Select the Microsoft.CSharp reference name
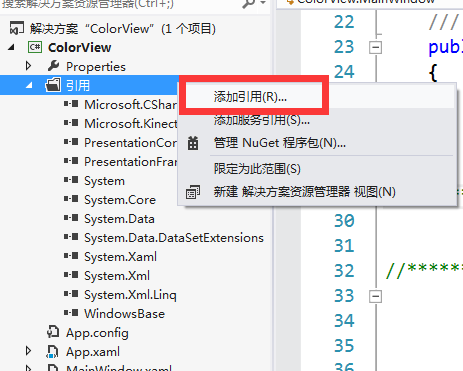 coord(131,104)
